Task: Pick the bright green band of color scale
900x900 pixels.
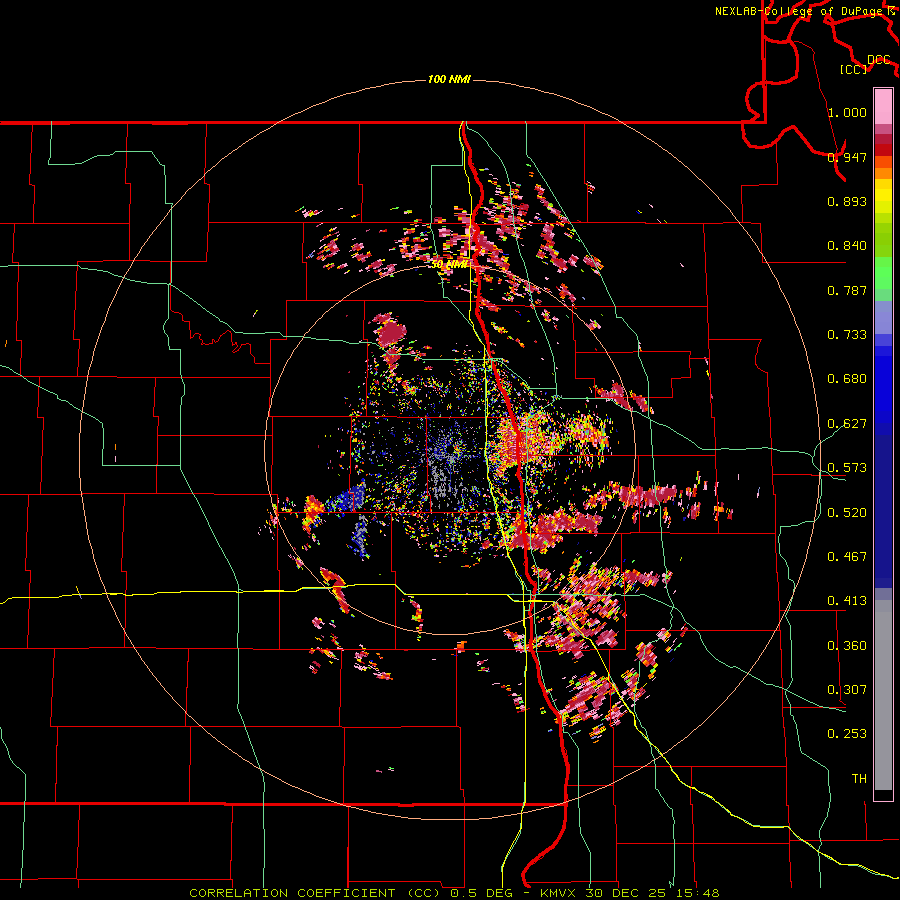Action: pyautogui.click(x=883, y=272)
